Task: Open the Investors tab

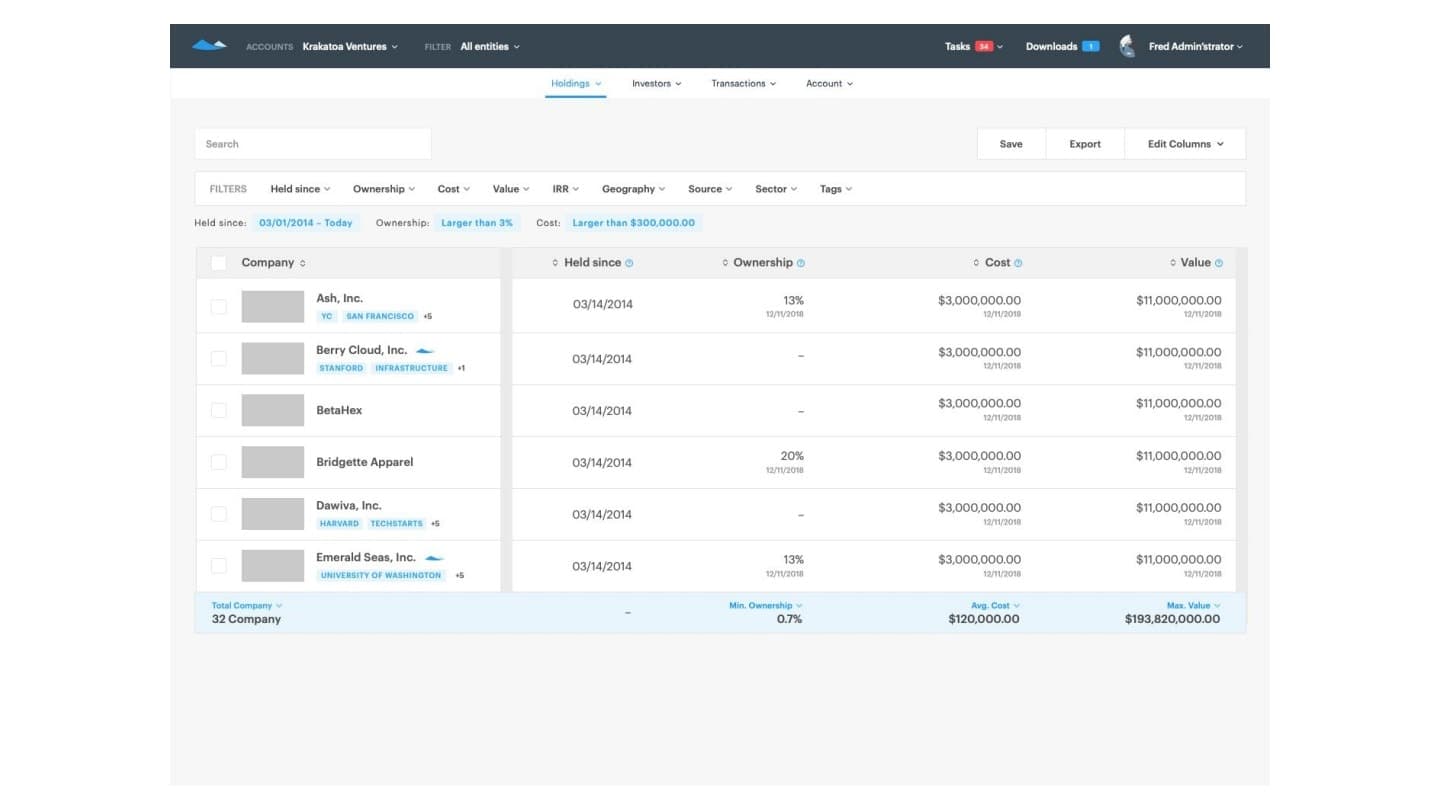Action: 656,83
